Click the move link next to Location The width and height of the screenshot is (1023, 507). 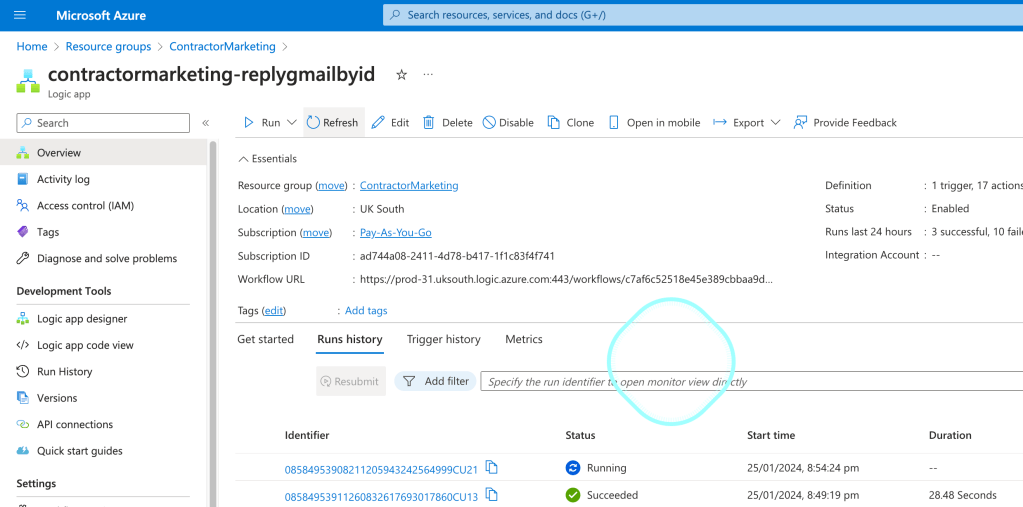click(x=297, y=209)
